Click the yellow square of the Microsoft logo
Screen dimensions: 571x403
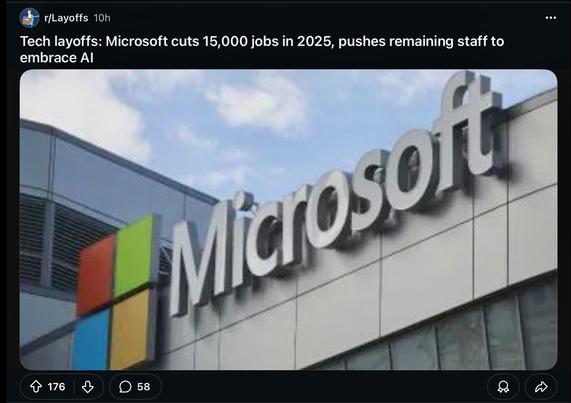click(x=130, y=328)
